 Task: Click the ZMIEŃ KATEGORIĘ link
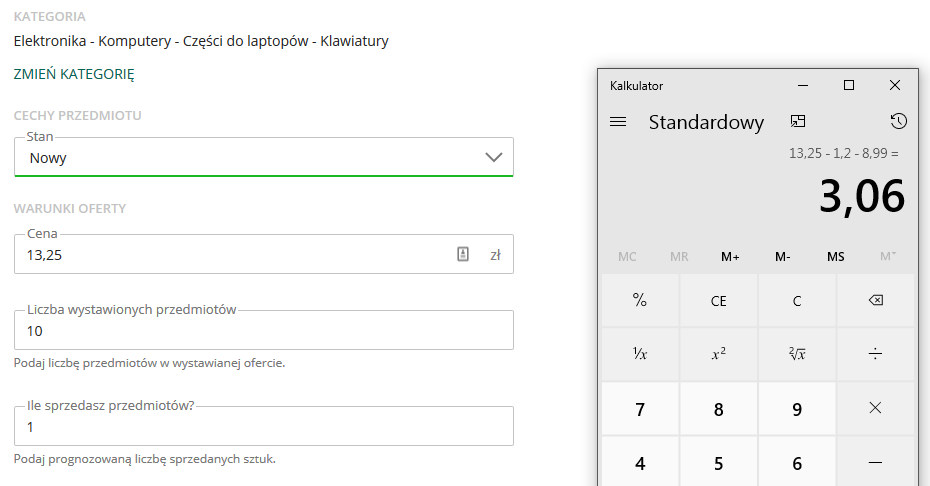[x=74, y=74]
